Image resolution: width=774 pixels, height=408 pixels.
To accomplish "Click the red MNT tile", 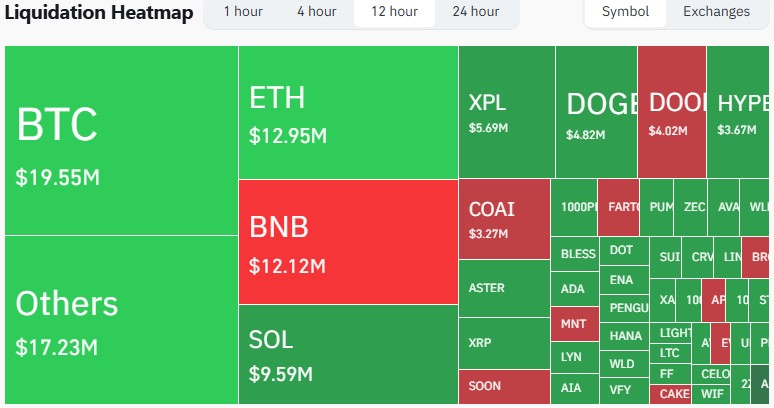I will [x=574, y=324].
